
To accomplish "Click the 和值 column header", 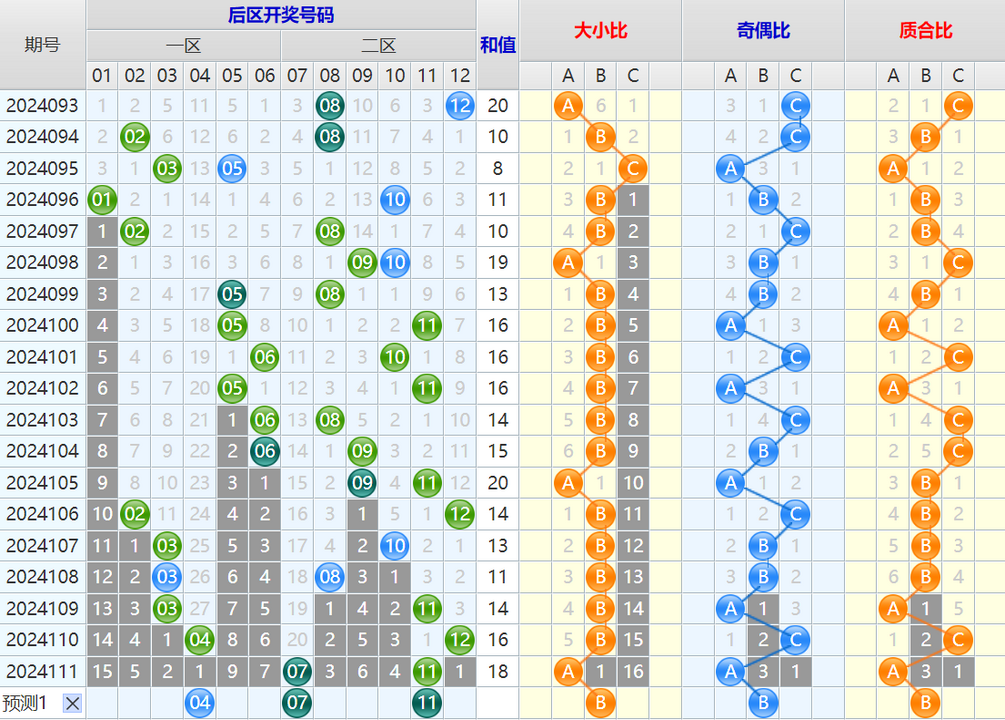I will click(x=498, y=44).
